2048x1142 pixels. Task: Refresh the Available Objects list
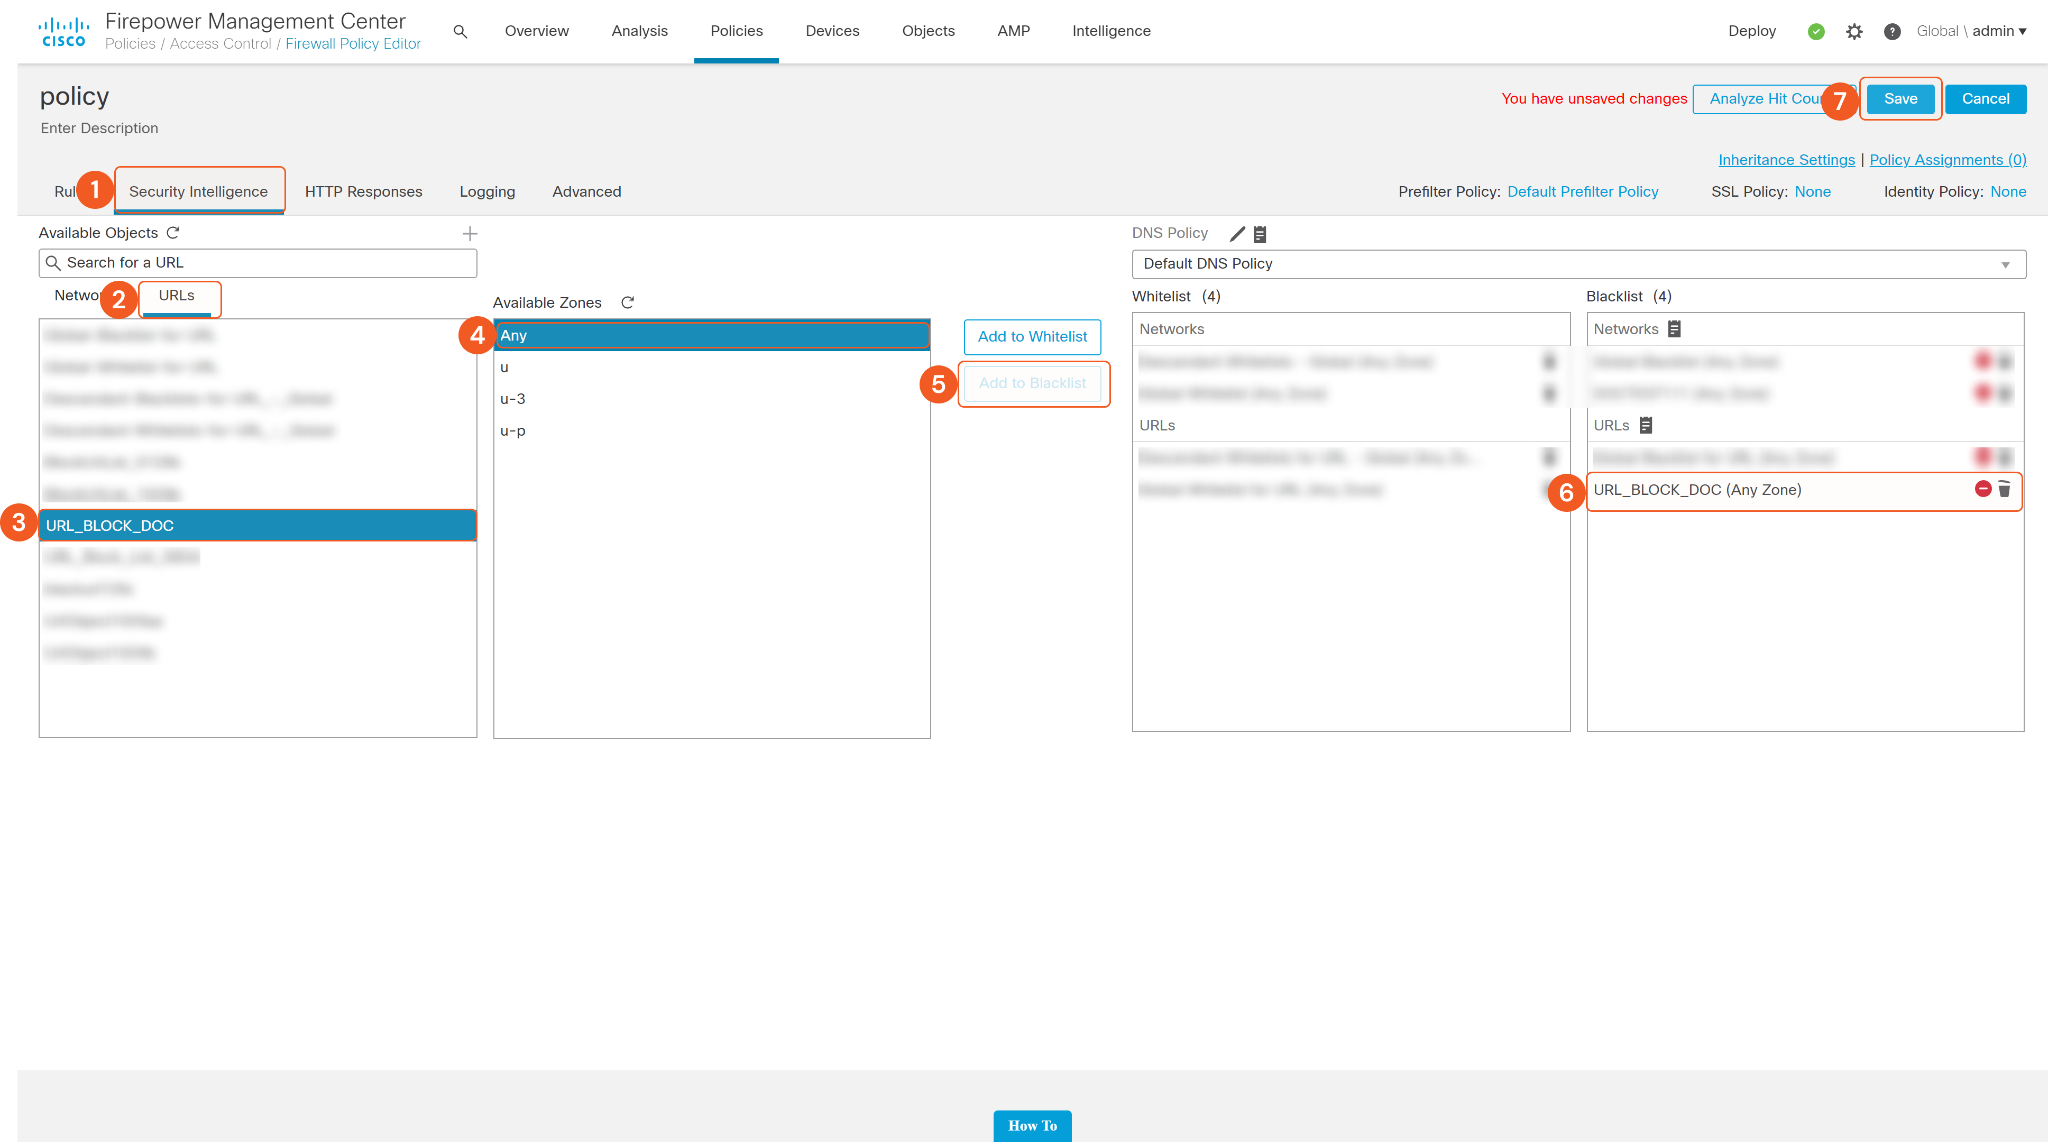point(173,233)
